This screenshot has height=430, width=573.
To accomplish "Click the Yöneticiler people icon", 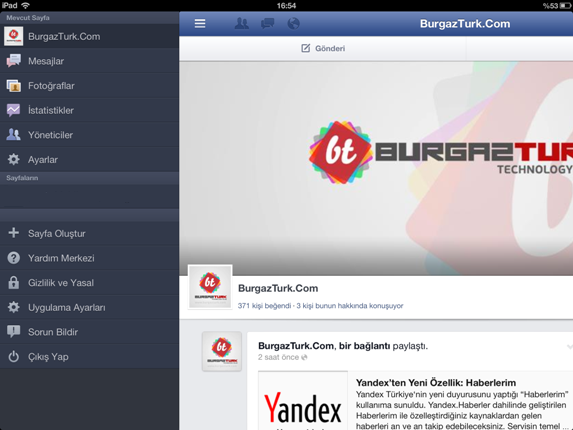I will pos(14,134).
